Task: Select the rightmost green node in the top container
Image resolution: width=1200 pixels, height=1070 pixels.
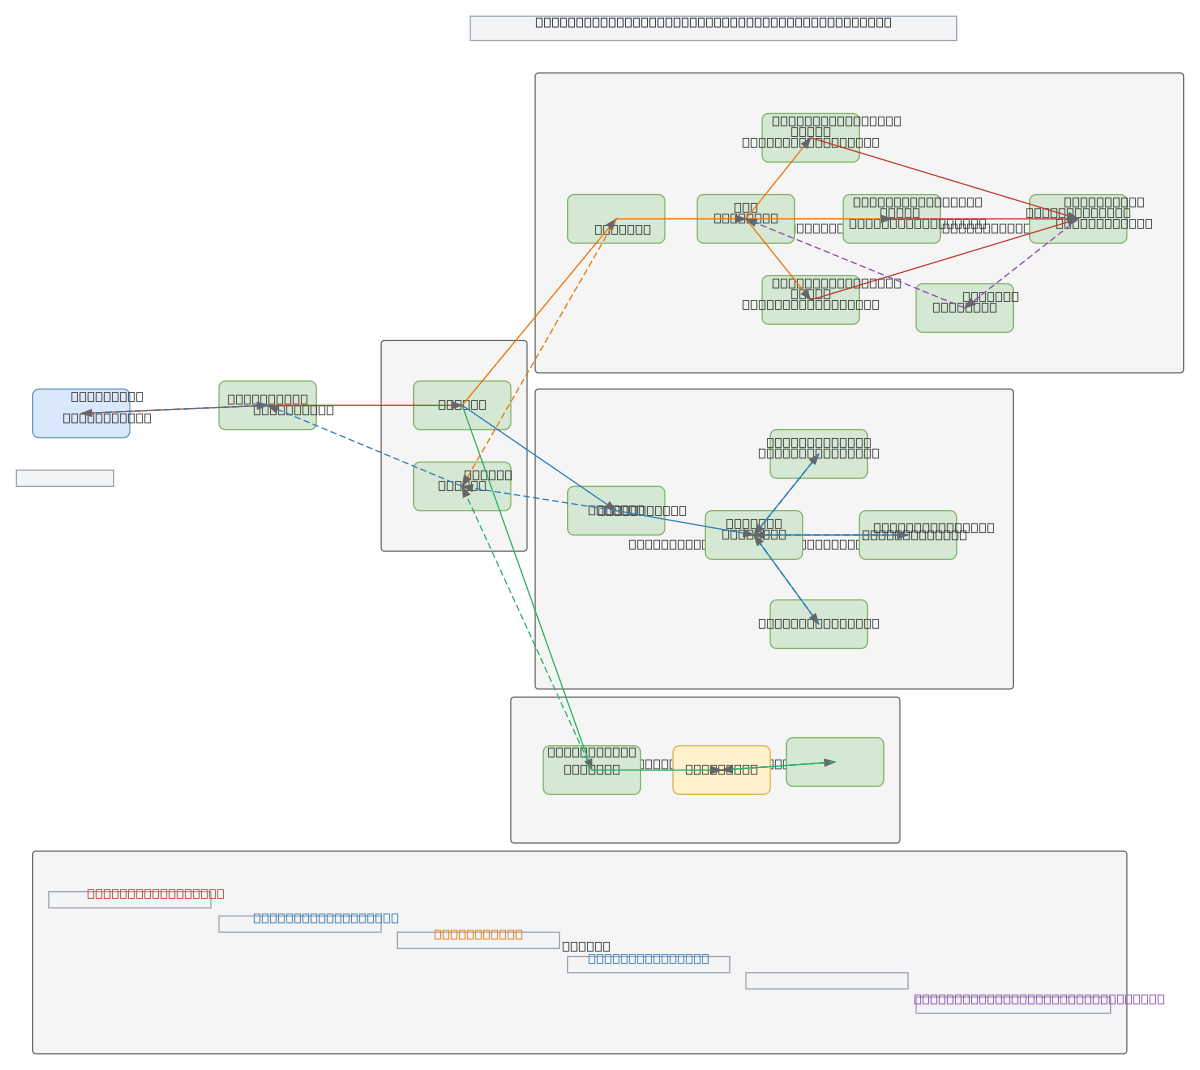Action: 1078,219
